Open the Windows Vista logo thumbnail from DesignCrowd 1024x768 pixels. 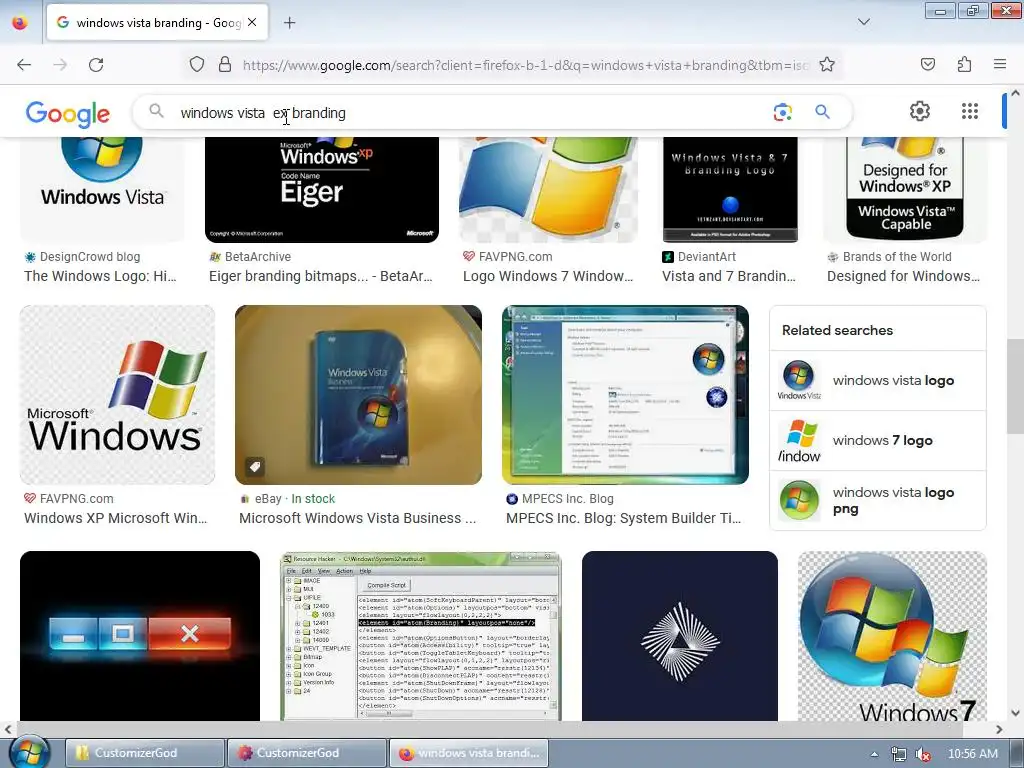pos(103,189)
